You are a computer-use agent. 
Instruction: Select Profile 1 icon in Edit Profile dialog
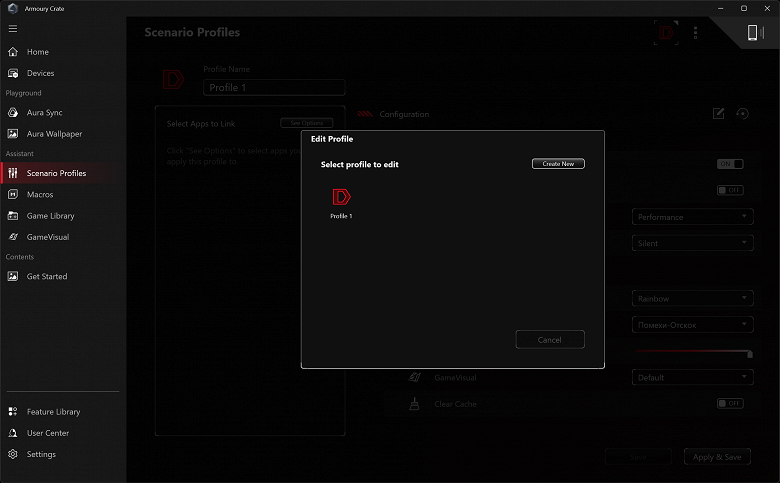(341, 197)
